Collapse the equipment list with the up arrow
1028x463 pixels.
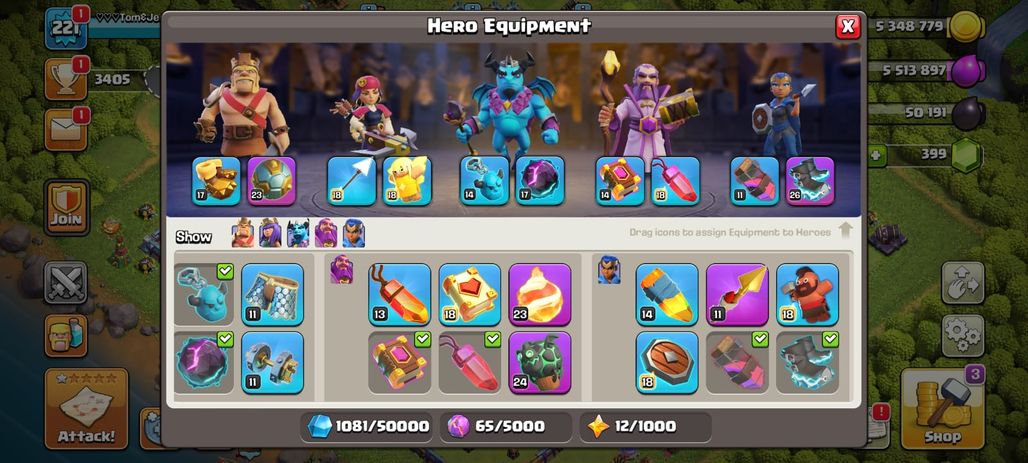(845, 230)
